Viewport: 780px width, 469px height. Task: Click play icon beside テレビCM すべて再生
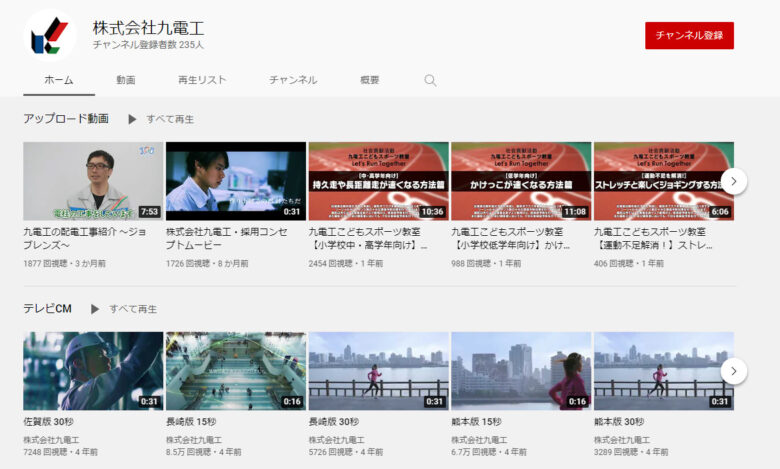[x=95, y=309]
